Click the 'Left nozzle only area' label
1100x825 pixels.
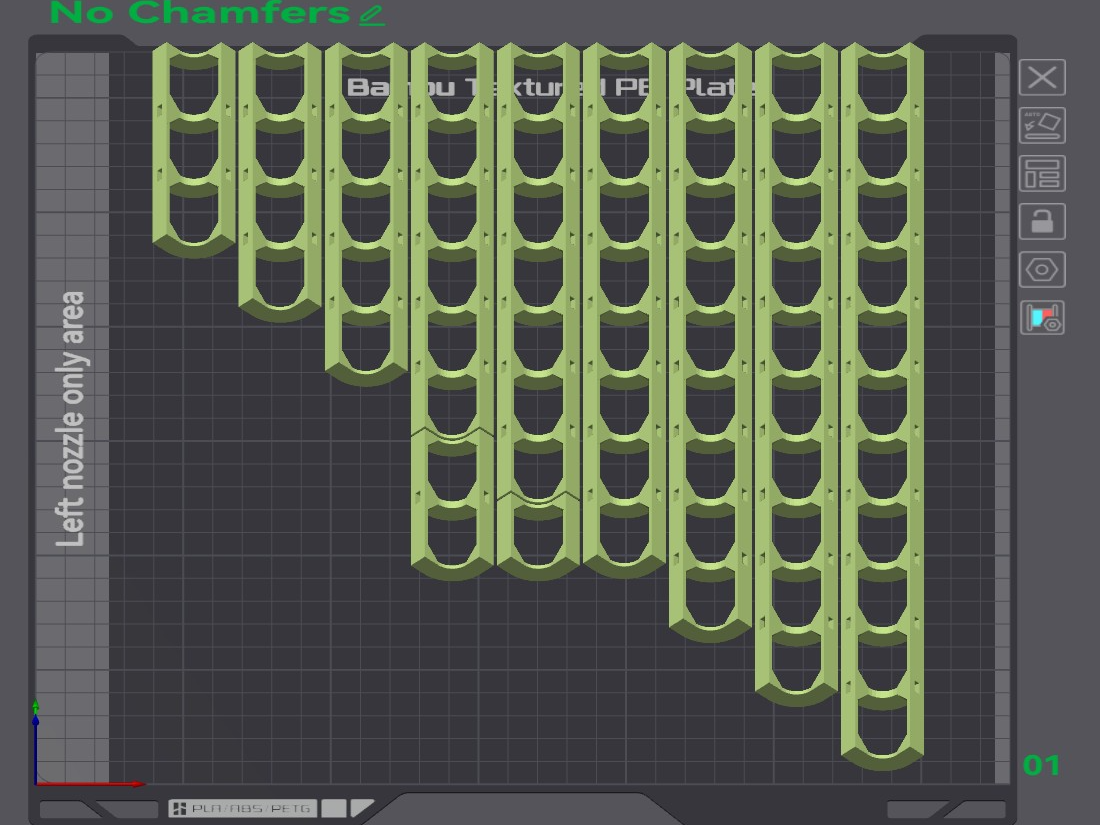coord(71,419)
